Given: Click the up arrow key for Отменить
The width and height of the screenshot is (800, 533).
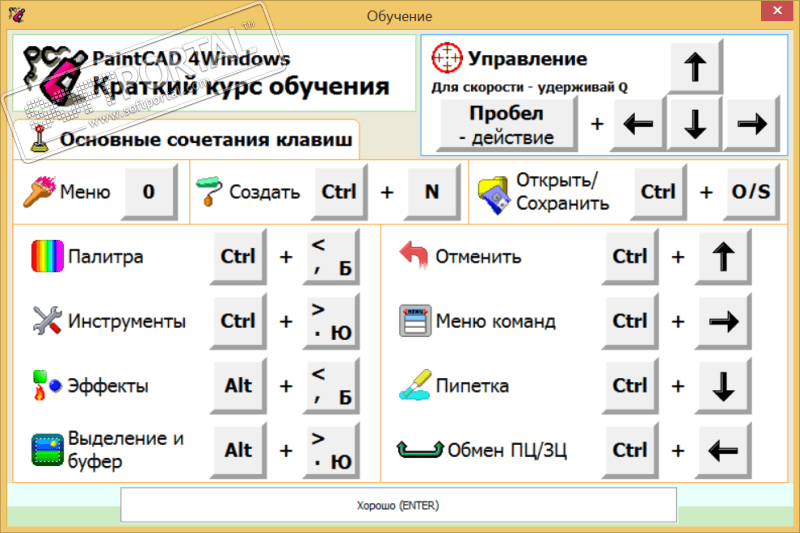Looking at the screenshot, I should (x=723, y=256).
